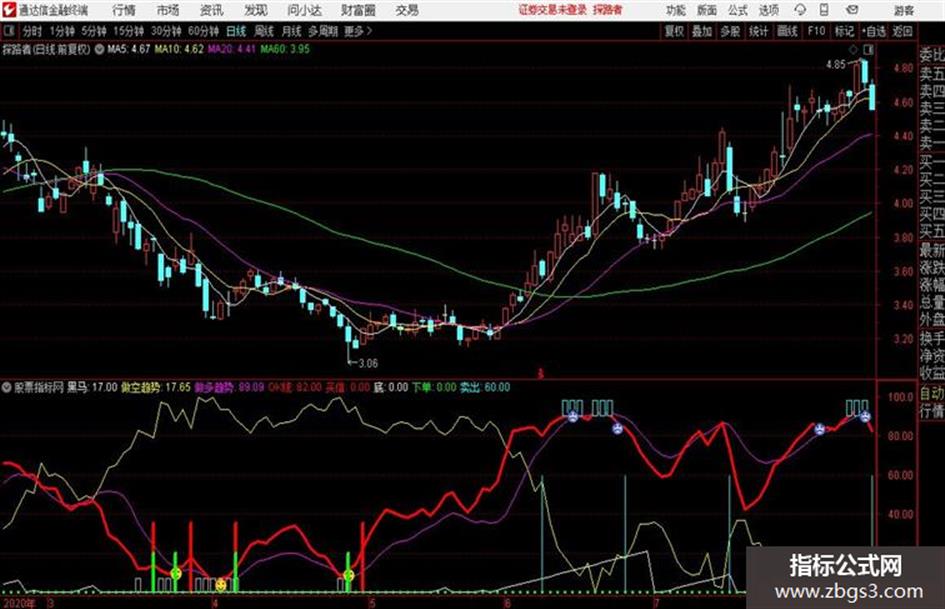Switch to the 60分钟 period tab
This screenshot has width=945, height=609.
203,31
